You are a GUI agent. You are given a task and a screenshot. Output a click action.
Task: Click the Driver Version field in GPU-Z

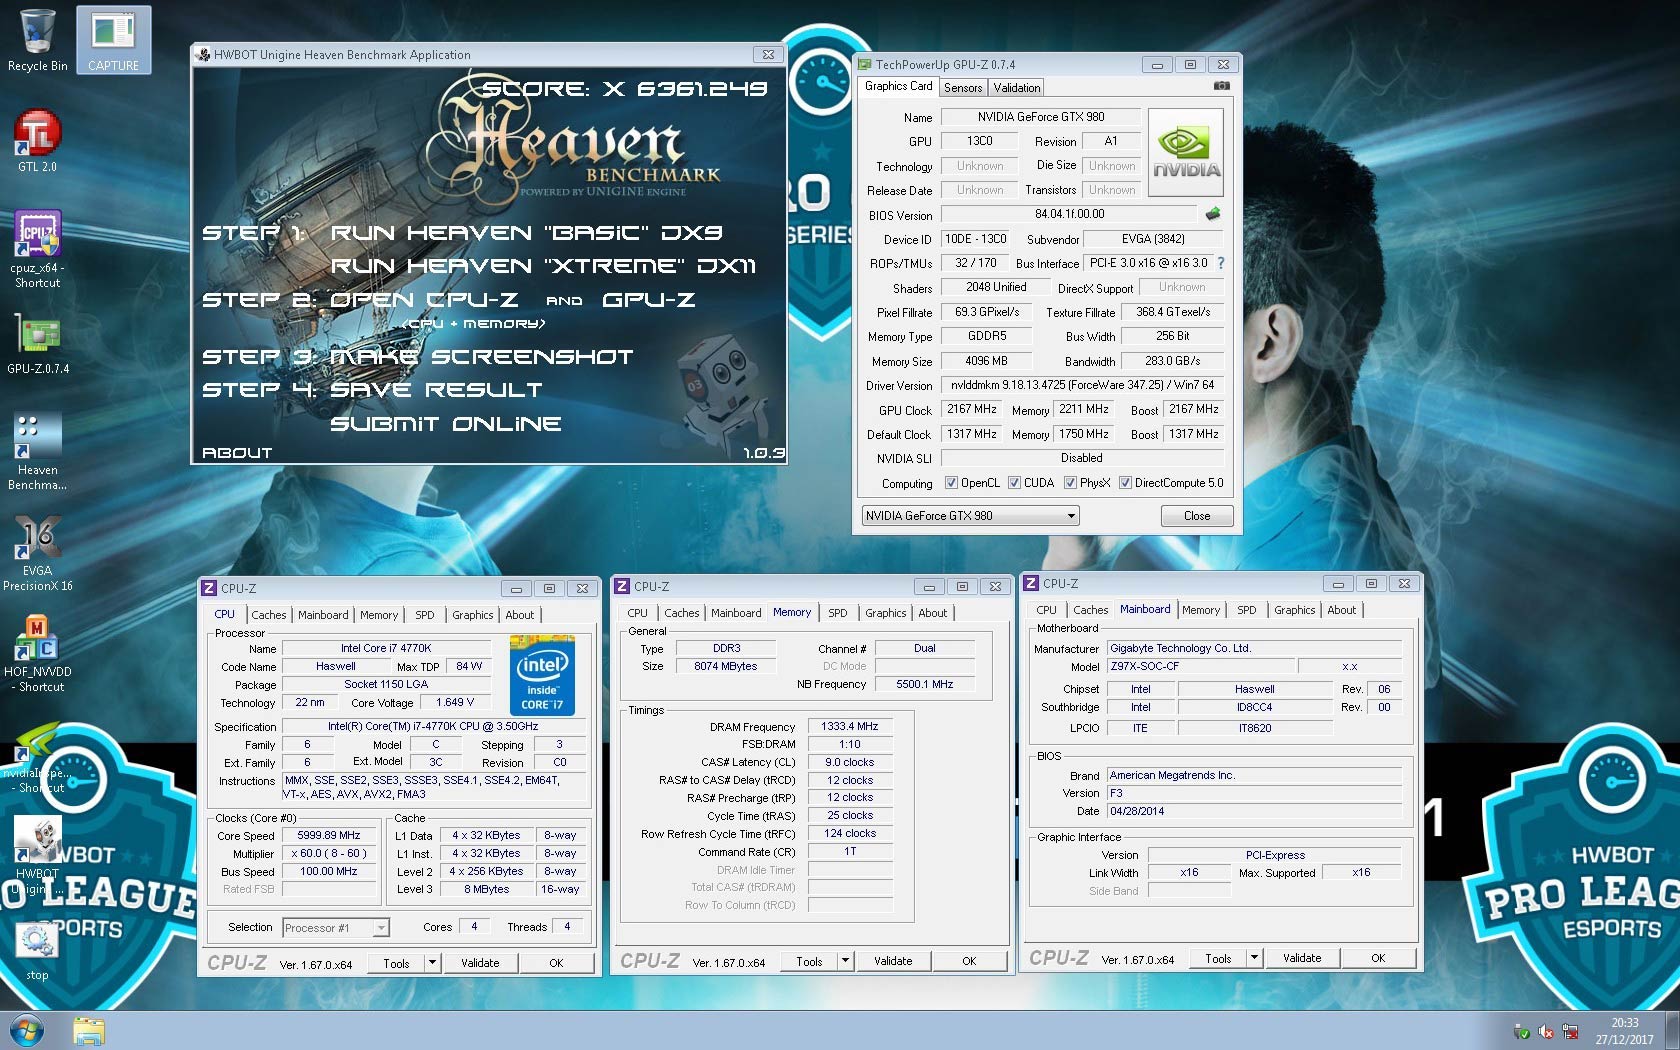[x=1082, y=385]
